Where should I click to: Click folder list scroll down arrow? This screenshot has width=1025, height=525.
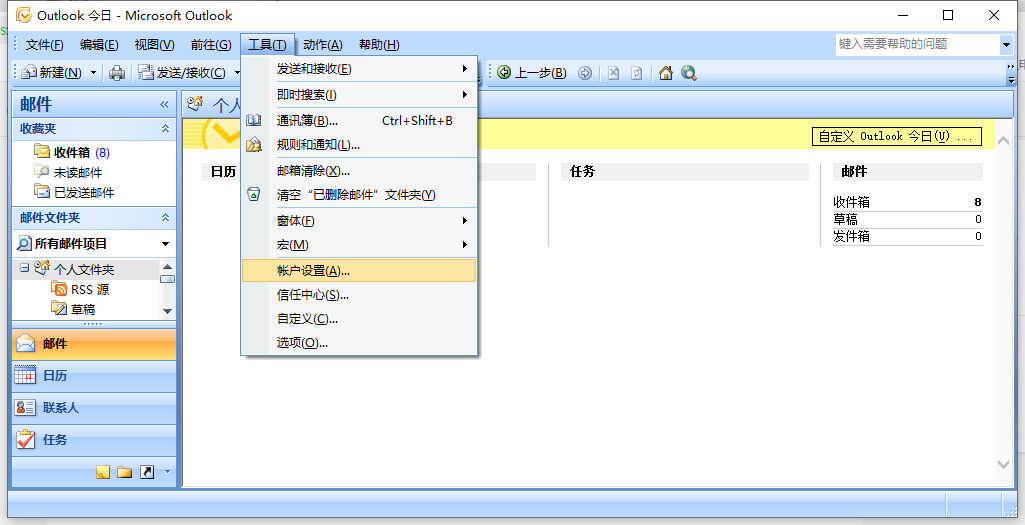[x=167, y=311]
